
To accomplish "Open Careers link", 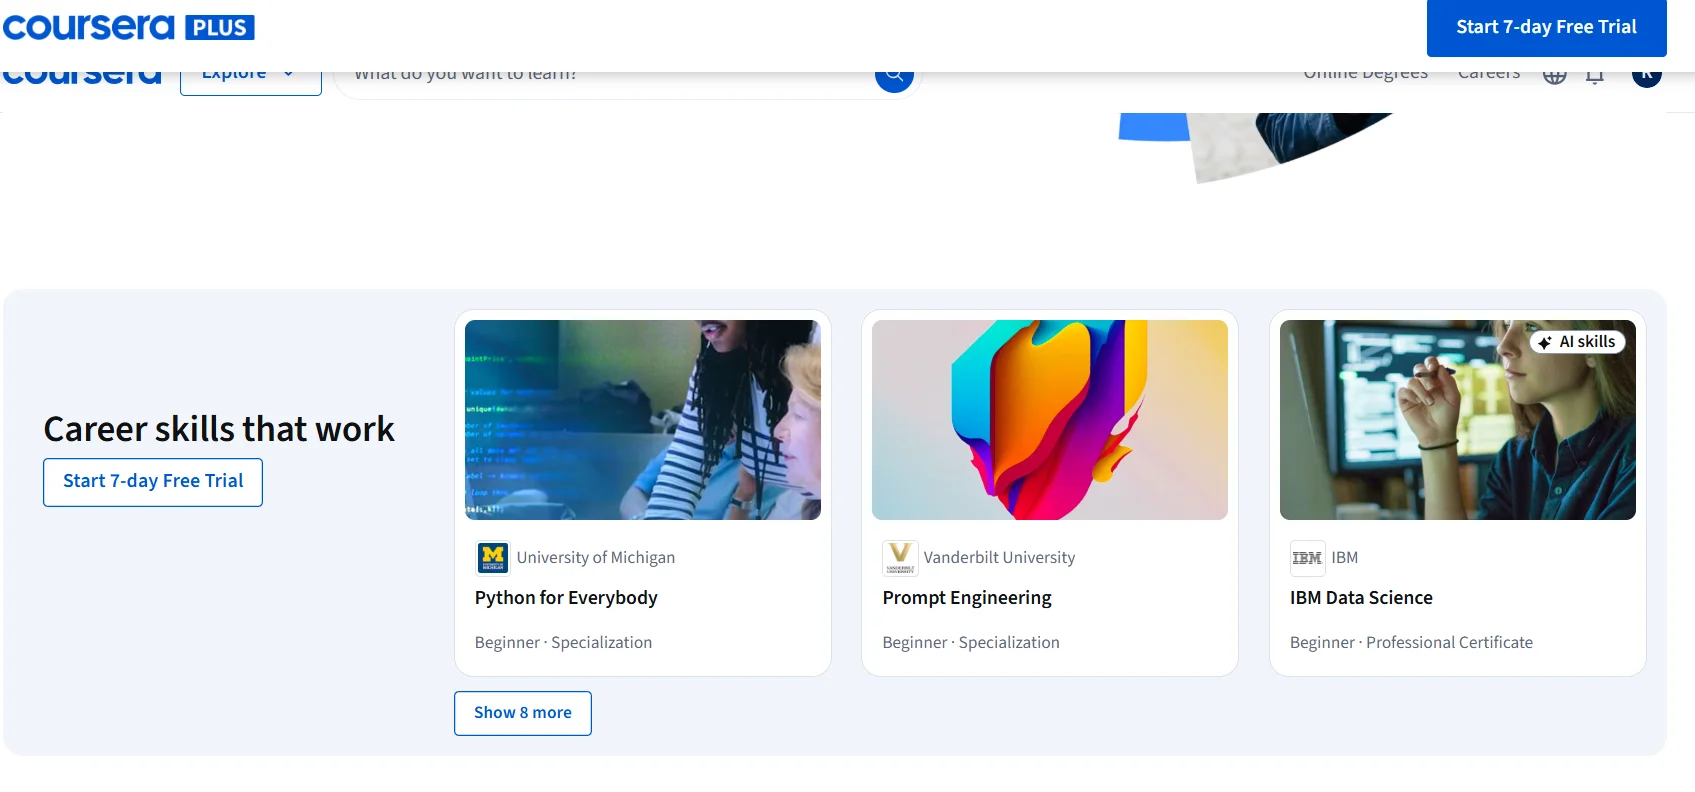I will pos(1489,76).
